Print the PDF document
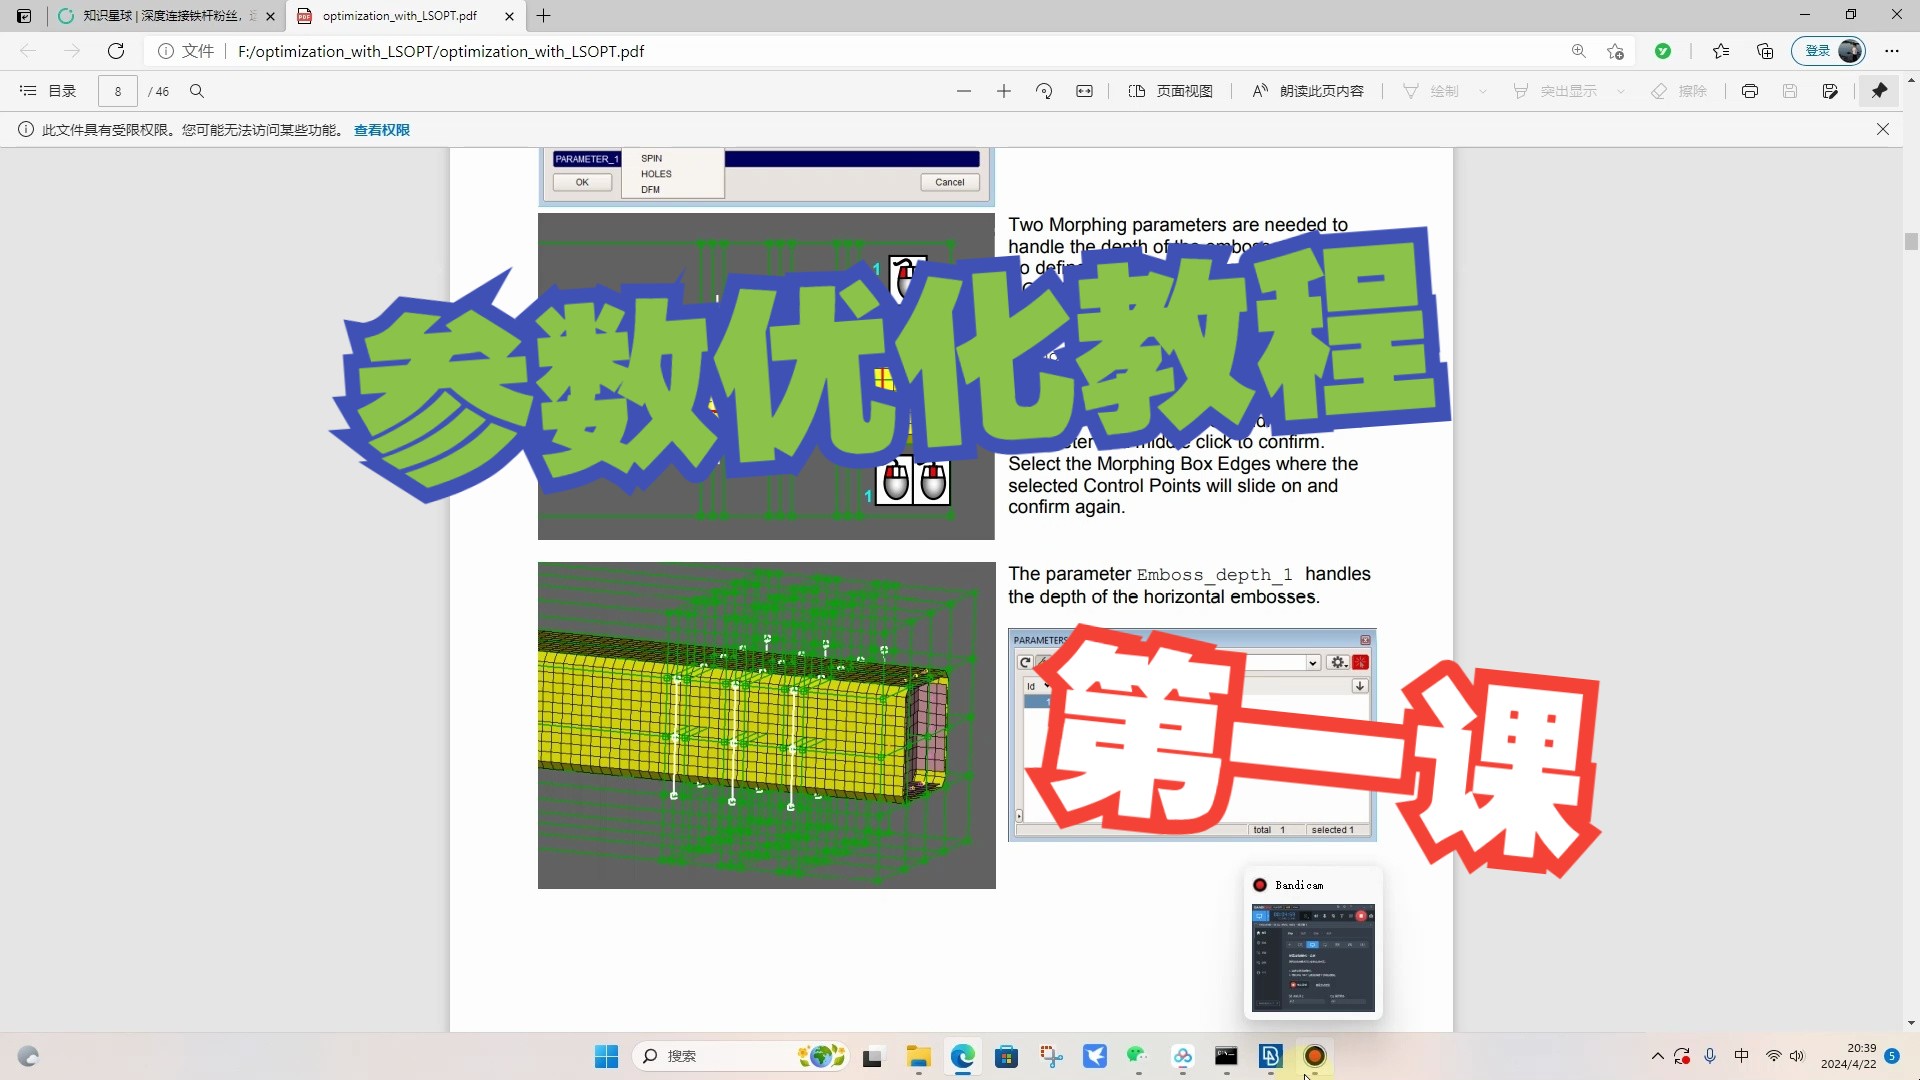 pos(1749,91)
